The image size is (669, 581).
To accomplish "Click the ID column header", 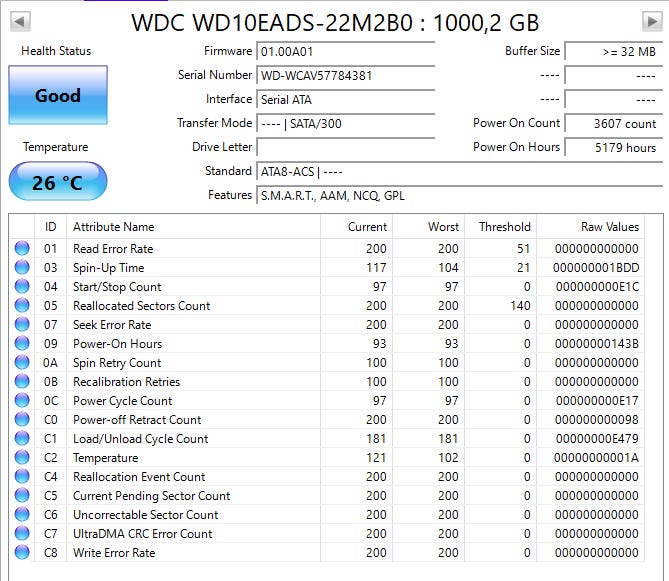I will [50, 227].
